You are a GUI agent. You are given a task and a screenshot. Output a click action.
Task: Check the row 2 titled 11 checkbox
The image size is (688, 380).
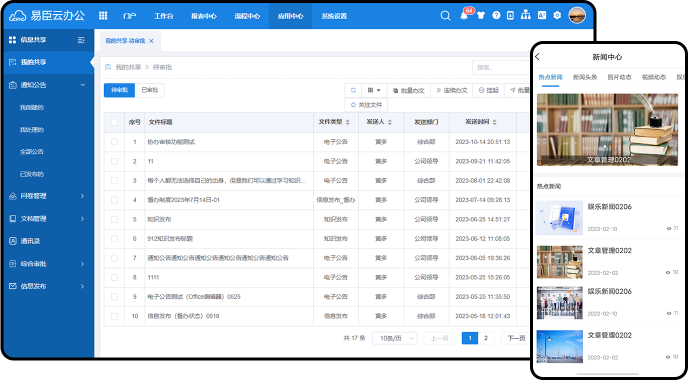click(115, 161)
